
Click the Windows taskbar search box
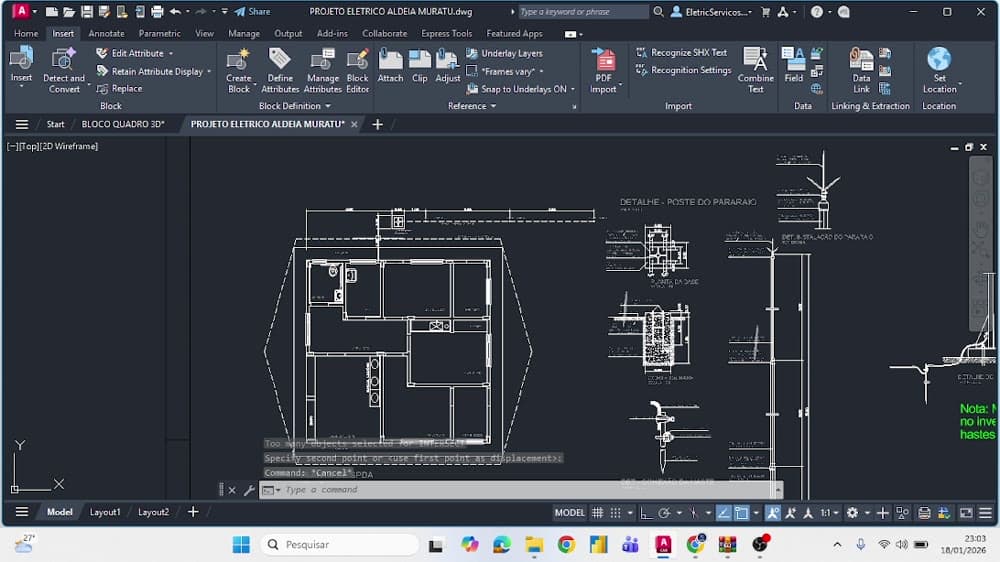(x=339, y=545)
